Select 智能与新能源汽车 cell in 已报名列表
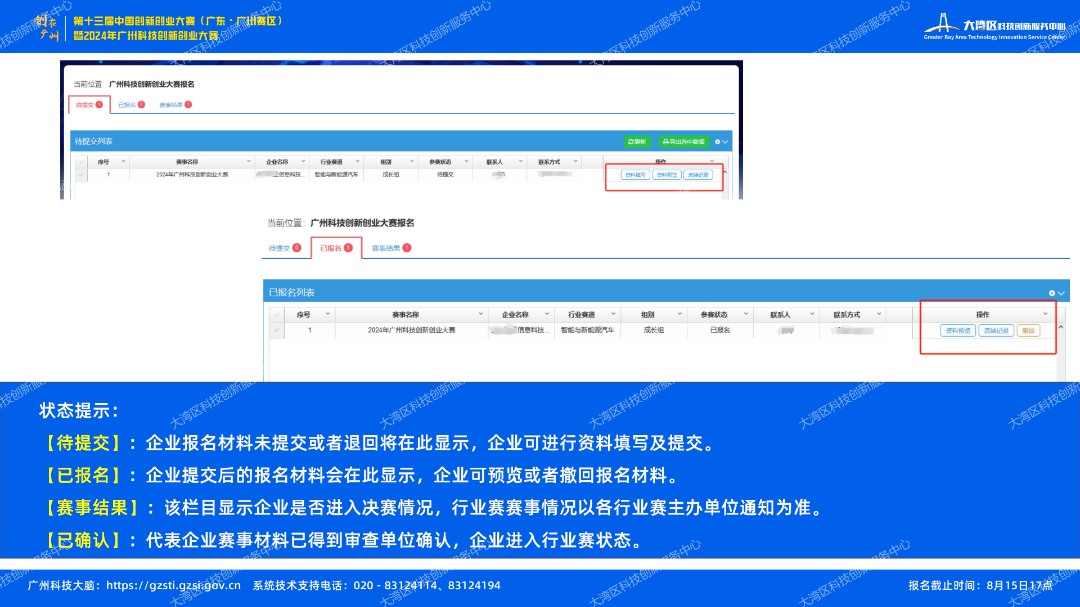 [588, 331]
